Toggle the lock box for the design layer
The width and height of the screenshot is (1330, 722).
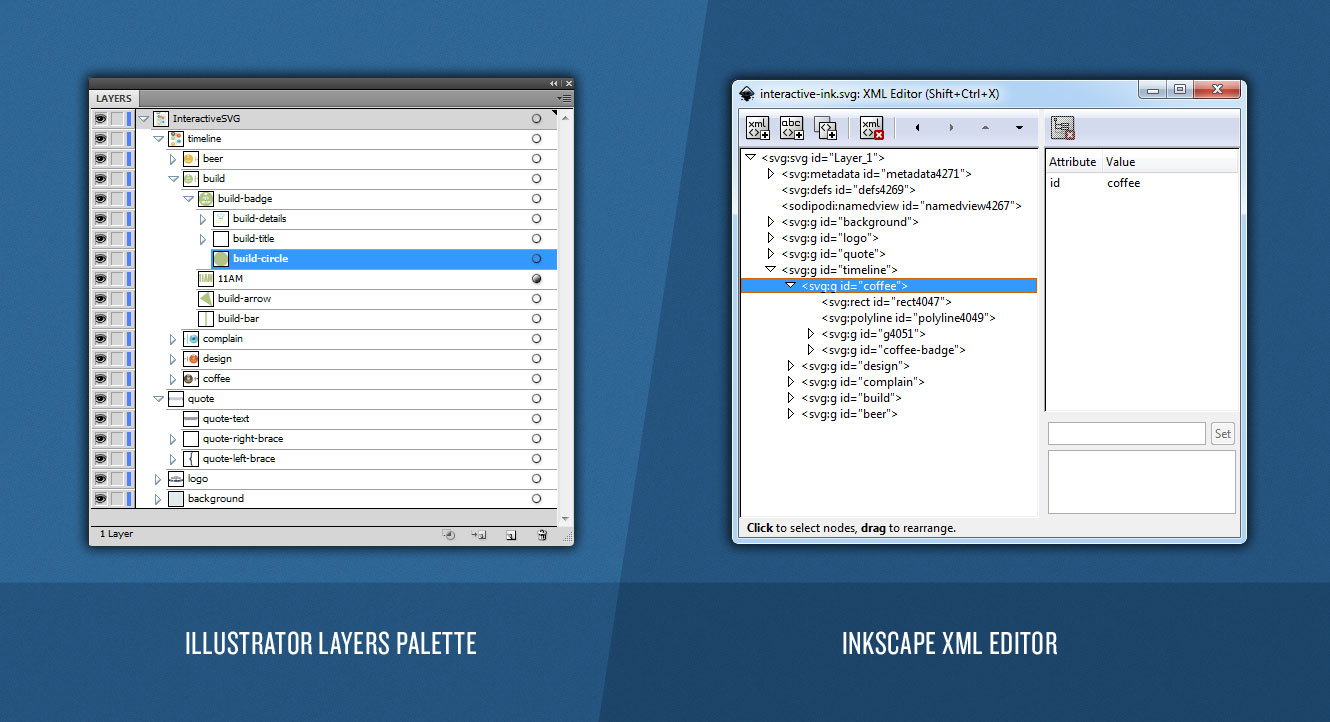[117, 359]
